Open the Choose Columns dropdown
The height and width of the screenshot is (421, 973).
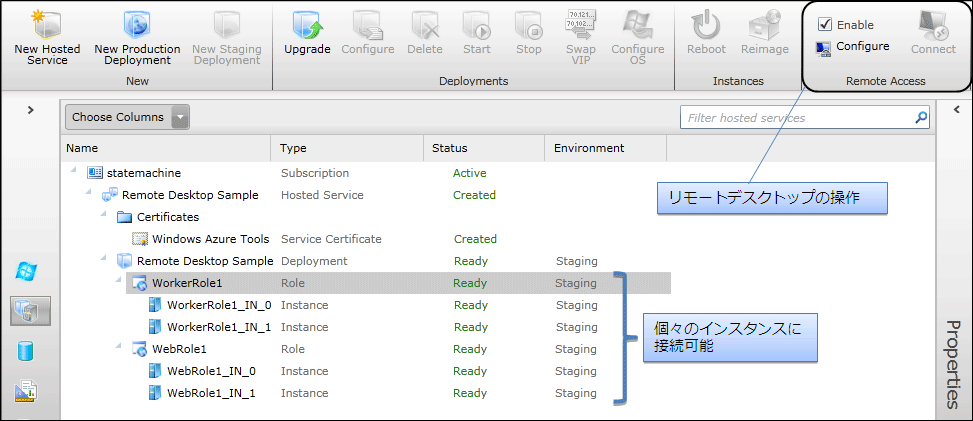[127, 117]
